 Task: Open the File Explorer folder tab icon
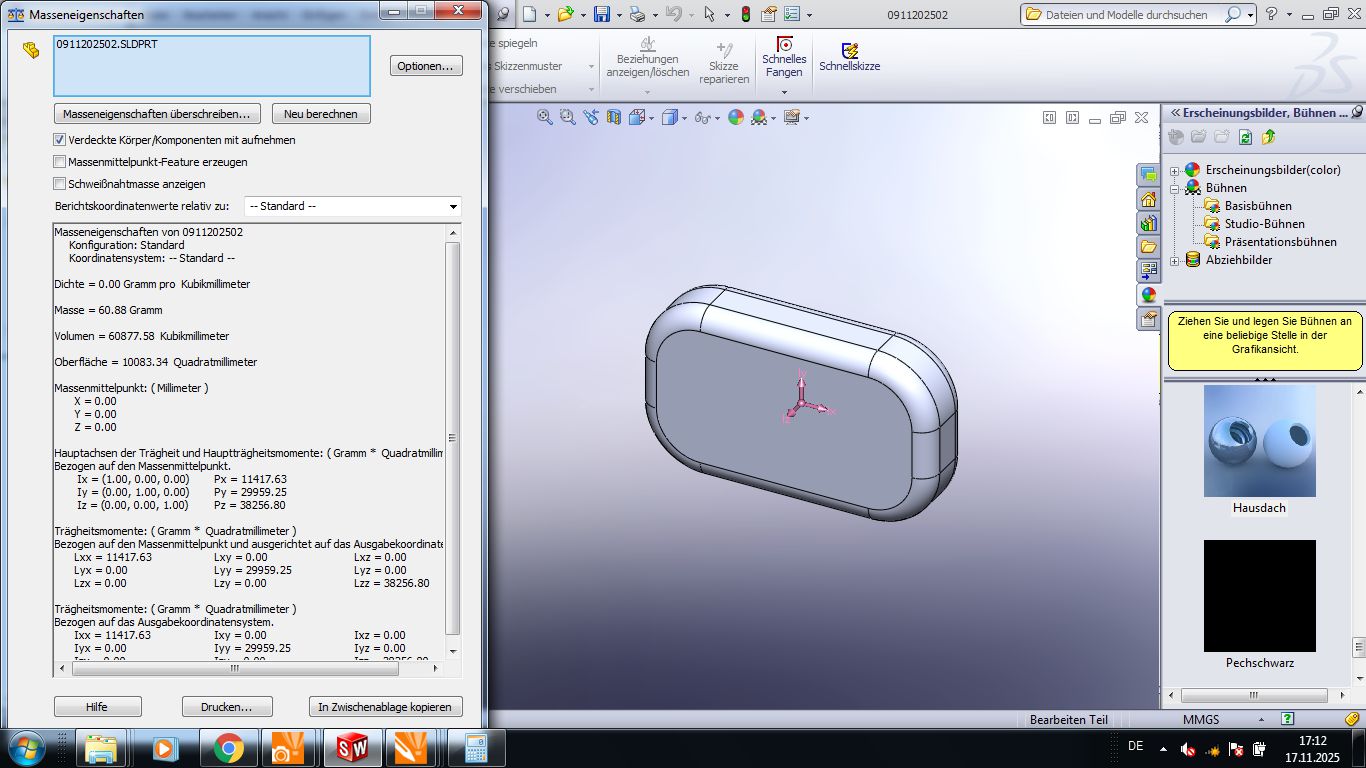point(1149,247)
